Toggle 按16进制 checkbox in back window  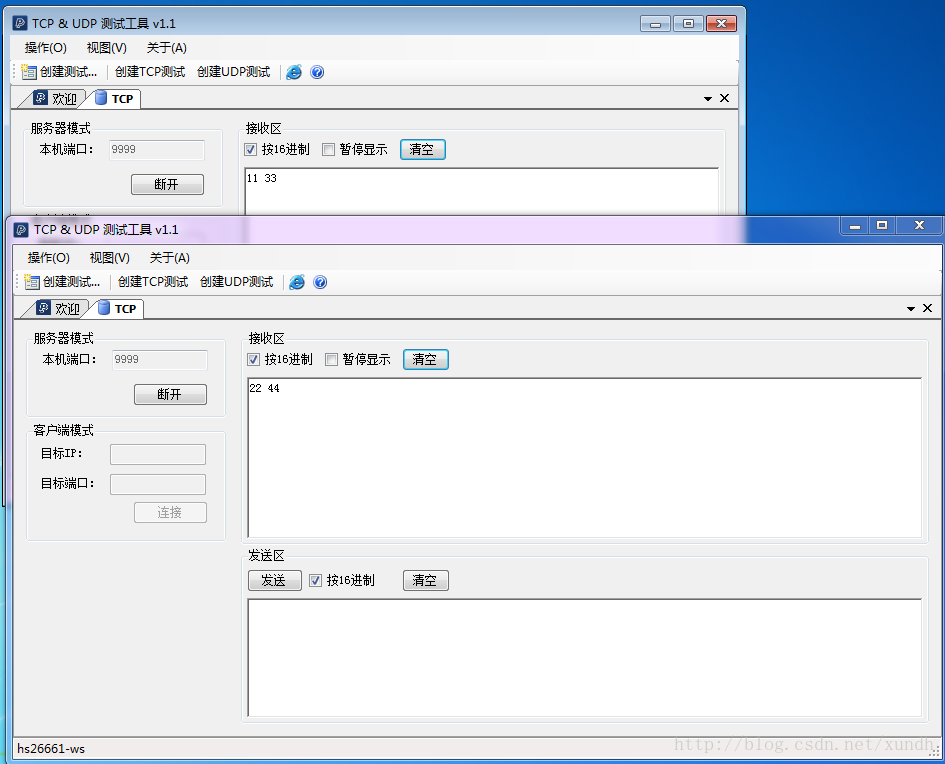(x=251, y=149)
